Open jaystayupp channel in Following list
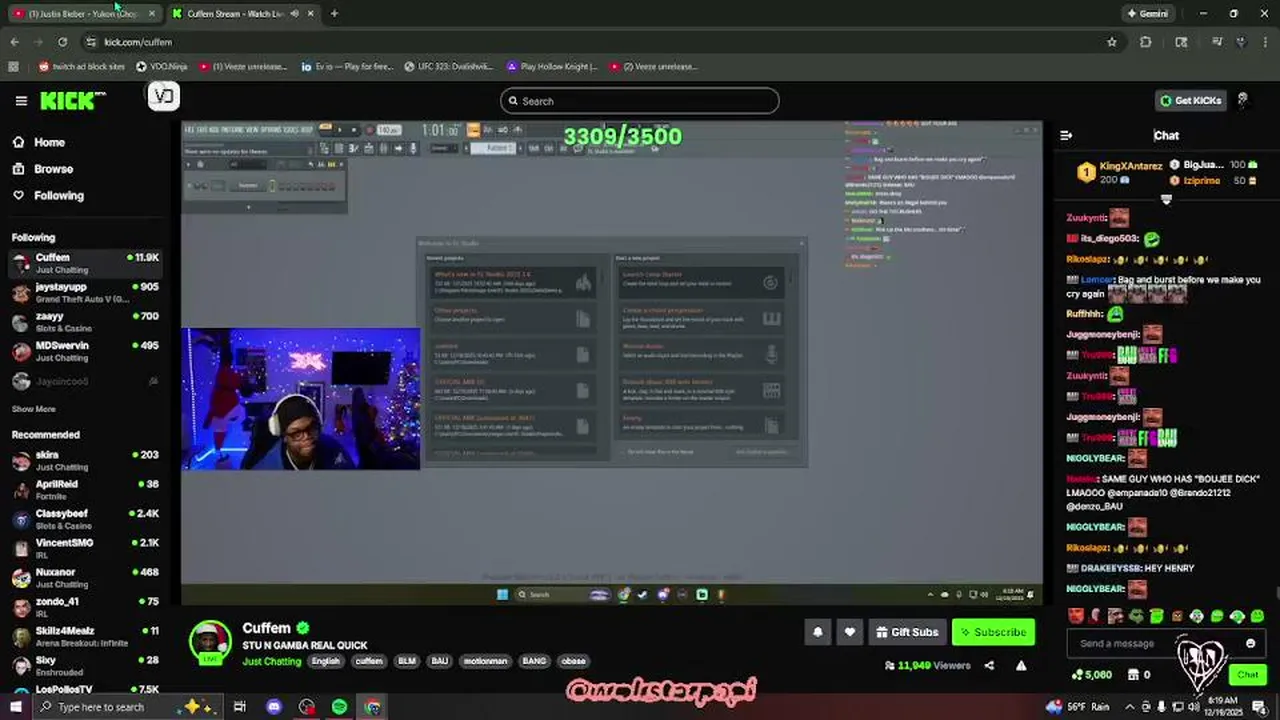Screen dimensions: 1280x720 pos(85,292)
